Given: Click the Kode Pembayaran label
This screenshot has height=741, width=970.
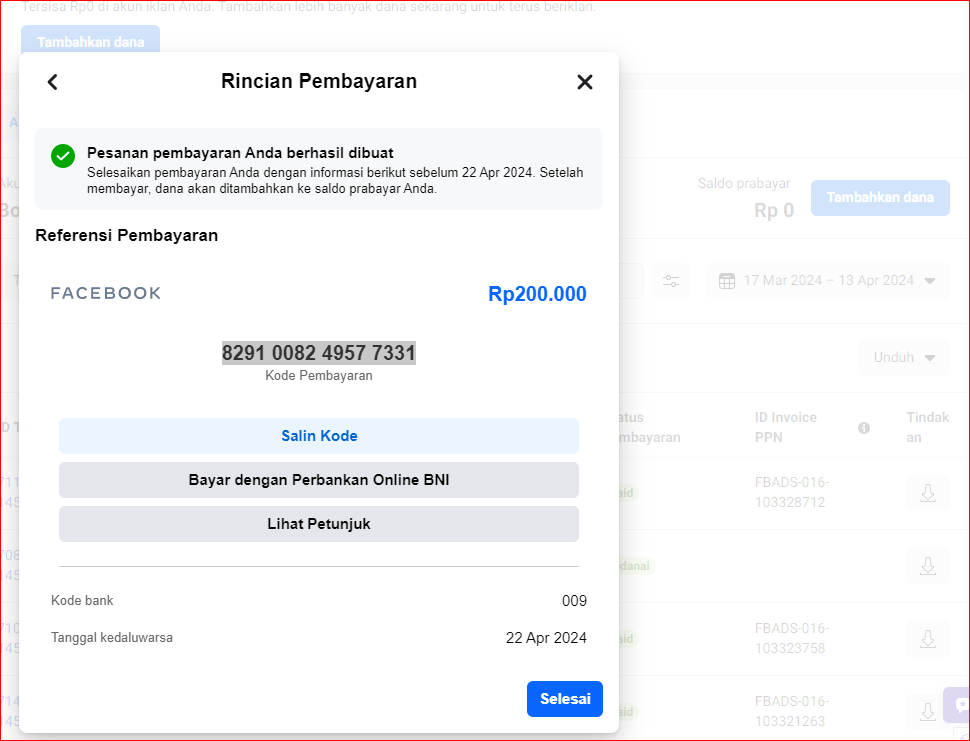Looking at the screenshot, I should 319,376.
